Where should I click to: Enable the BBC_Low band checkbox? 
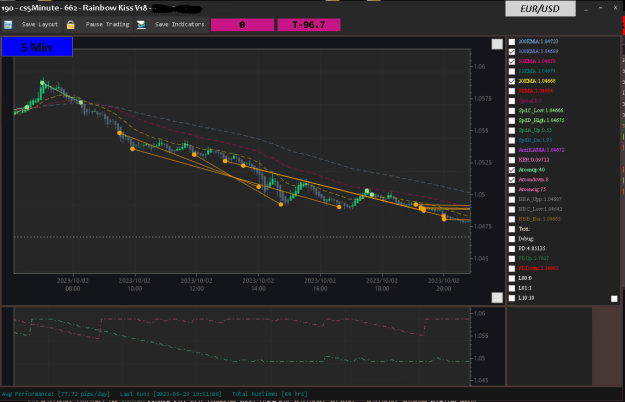pos(512,210)
